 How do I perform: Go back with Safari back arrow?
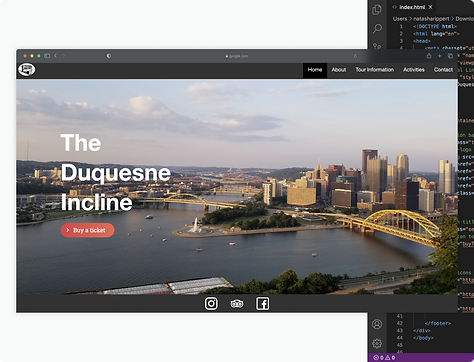56,56
